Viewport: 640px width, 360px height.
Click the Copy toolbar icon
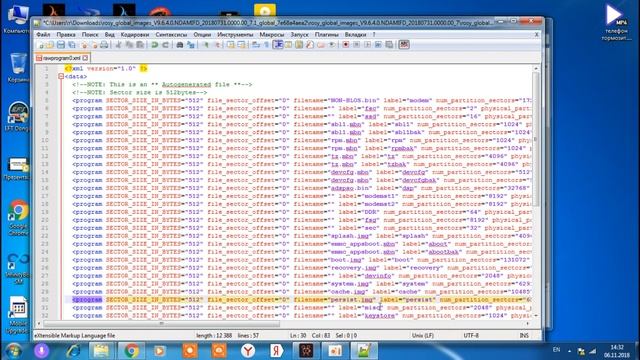[129, 45]
